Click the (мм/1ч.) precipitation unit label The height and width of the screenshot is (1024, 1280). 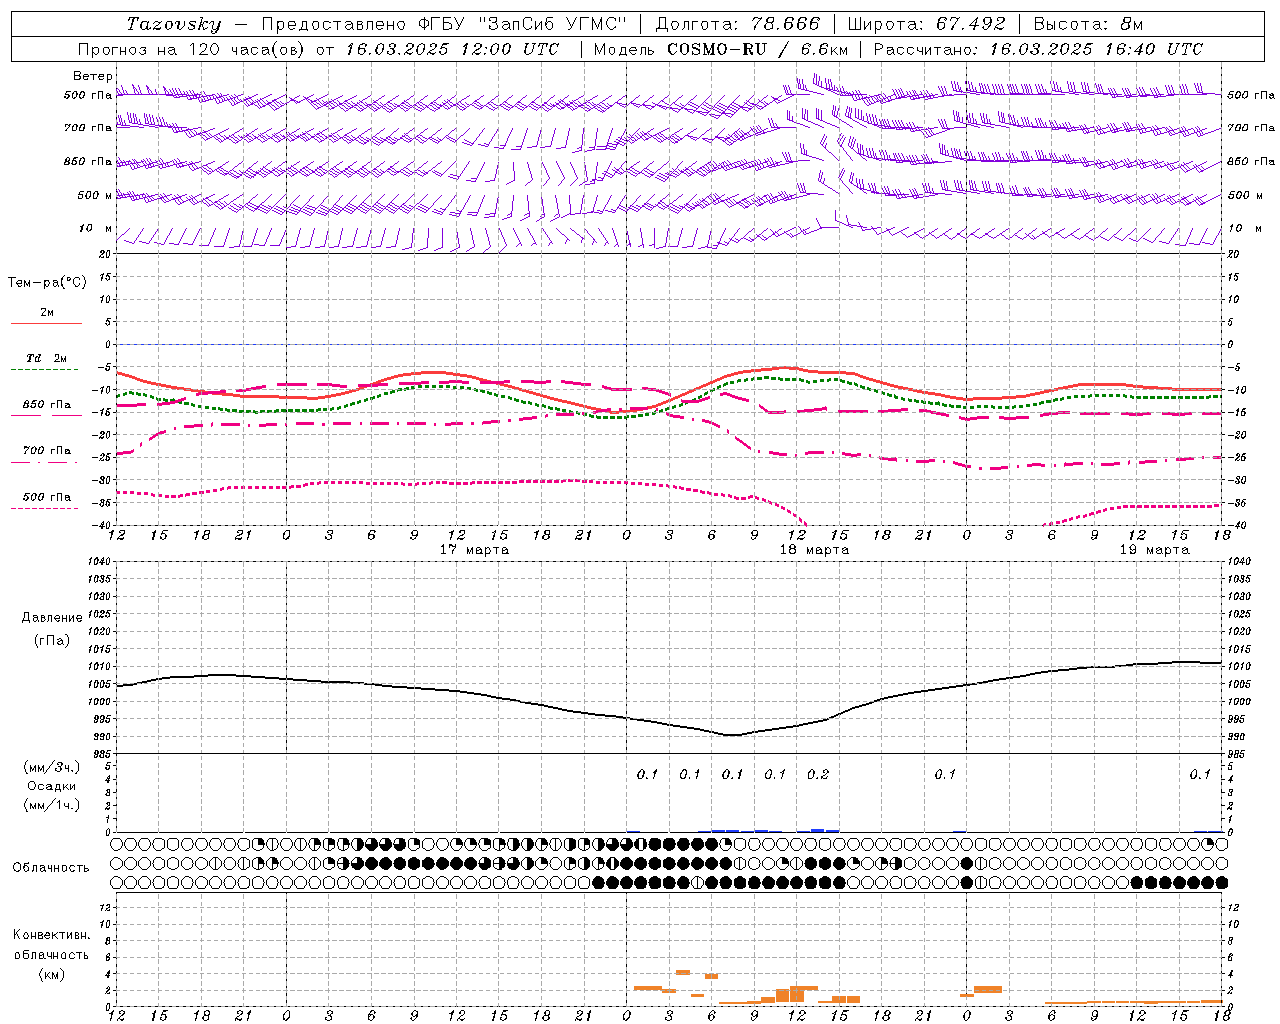52,805
